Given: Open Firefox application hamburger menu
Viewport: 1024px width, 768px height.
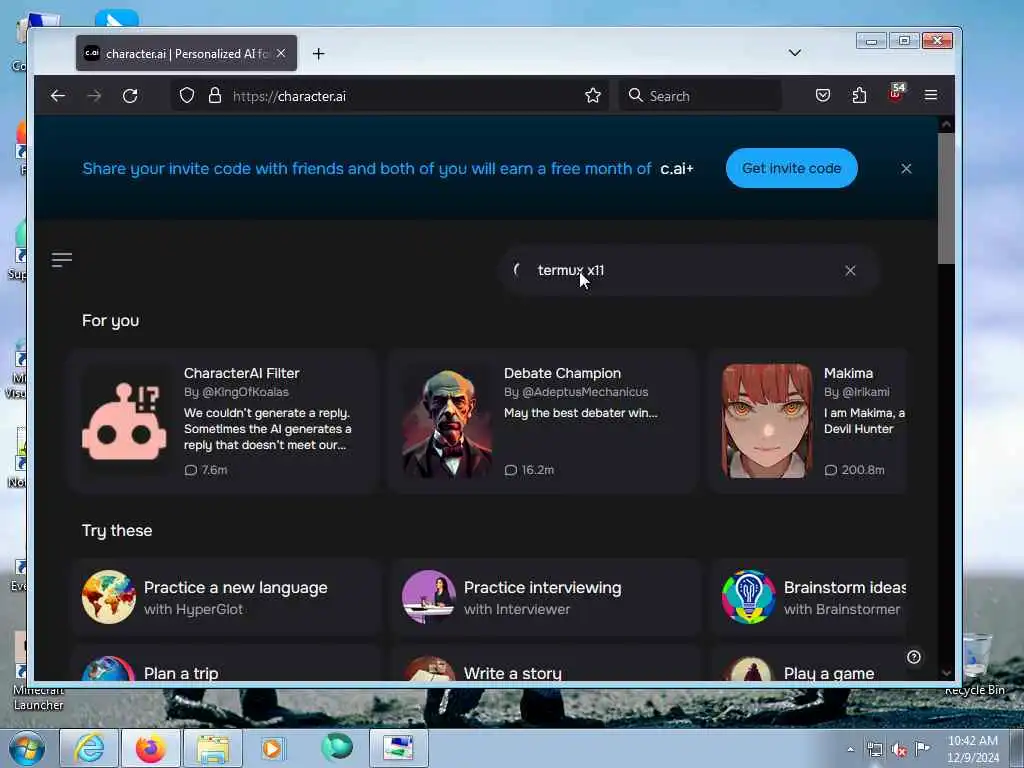Looking at the screenshot, I should [931, 96].
